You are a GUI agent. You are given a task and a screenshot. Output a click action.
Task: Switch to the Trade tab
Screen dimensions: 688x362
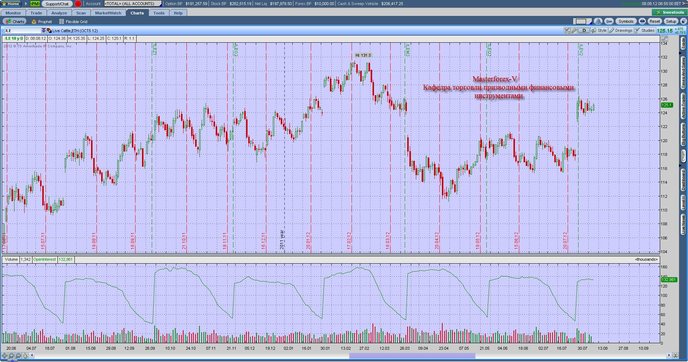pyautogui.click(x=36, y=13)
